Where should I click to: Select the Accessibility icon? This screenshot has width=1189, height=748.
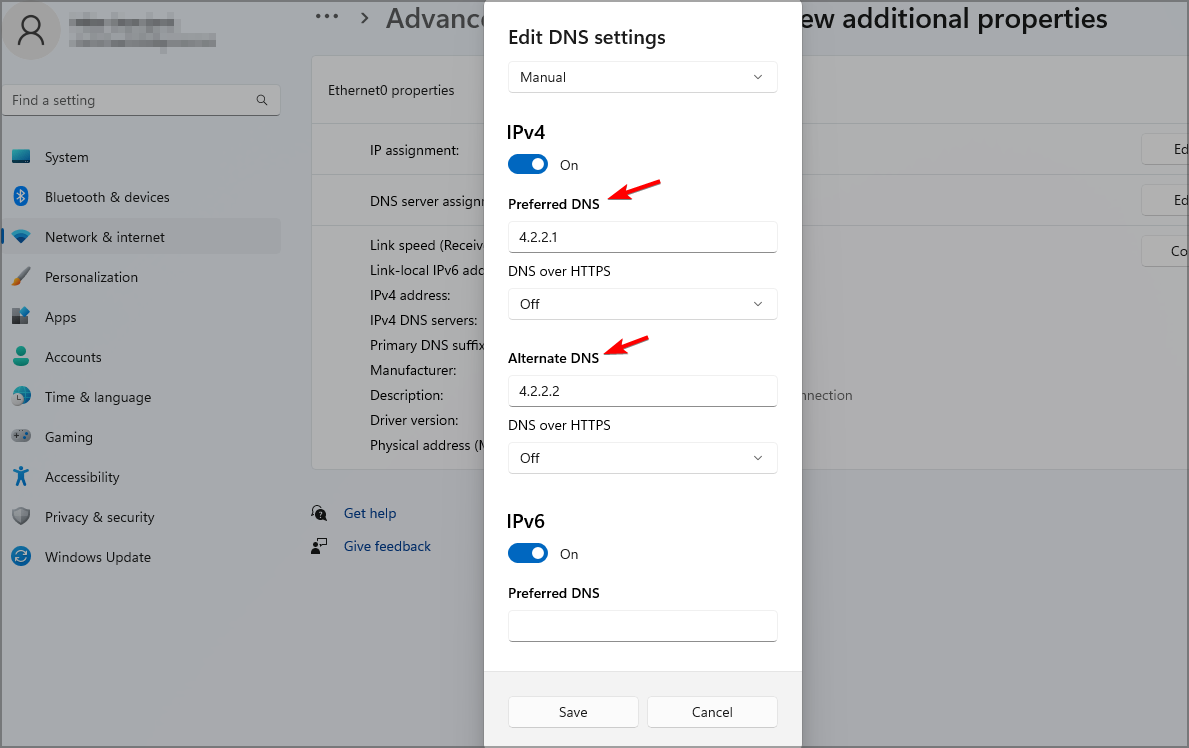(x=23, y=477)
